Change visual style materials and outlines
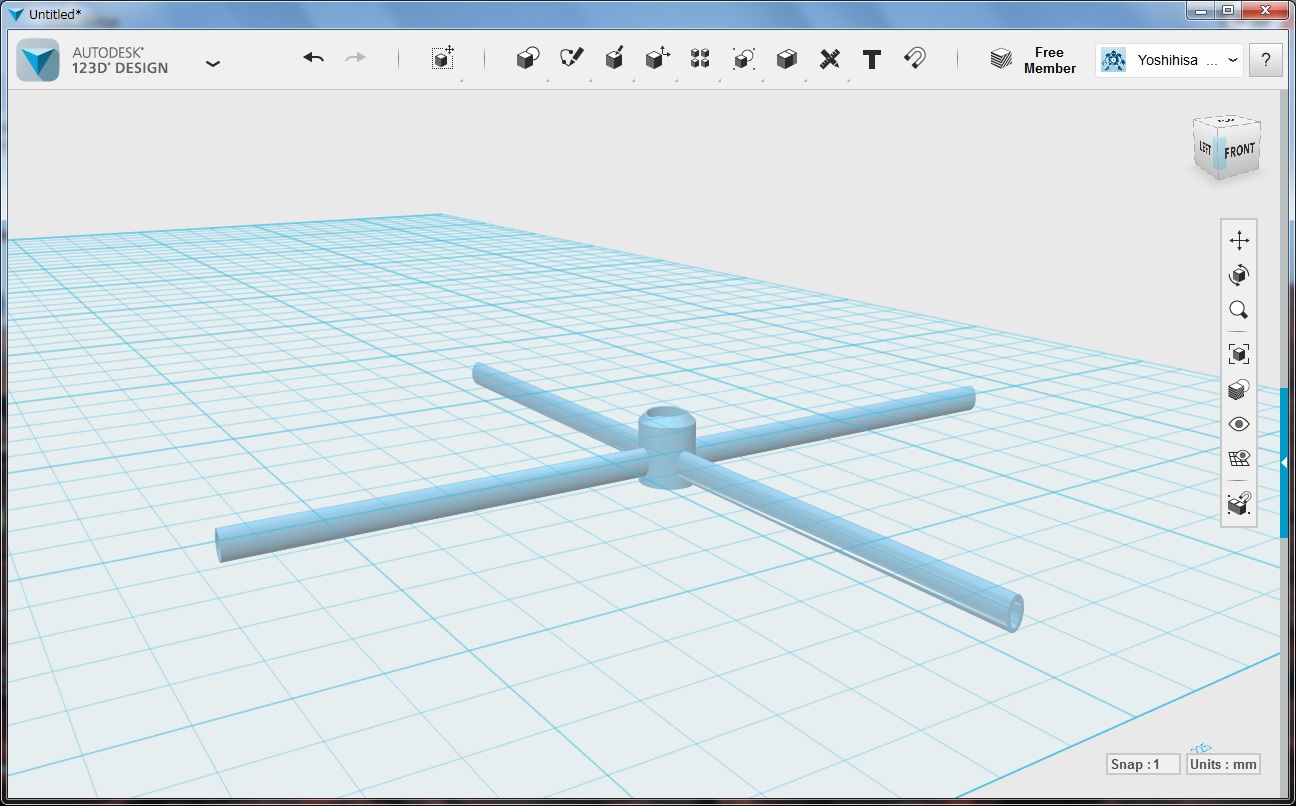 click(1239, 389)
